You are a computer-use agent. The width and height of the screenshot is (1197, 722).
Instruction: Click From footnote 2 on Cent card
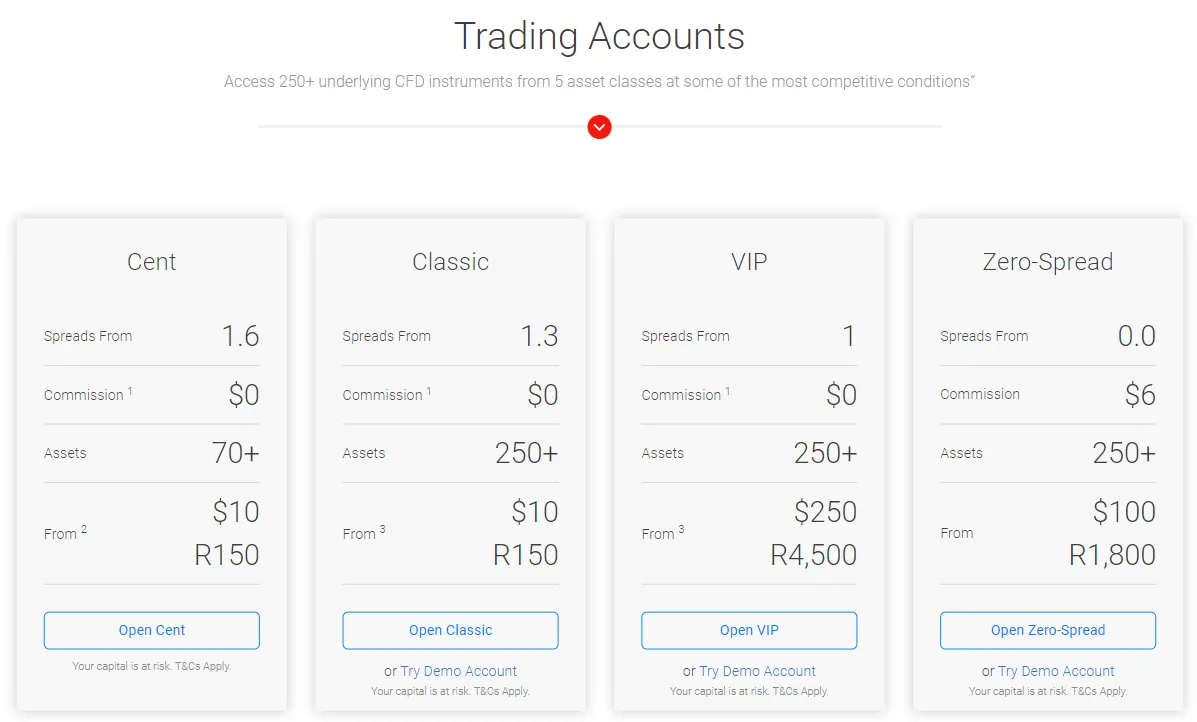(x=85, y=528)
